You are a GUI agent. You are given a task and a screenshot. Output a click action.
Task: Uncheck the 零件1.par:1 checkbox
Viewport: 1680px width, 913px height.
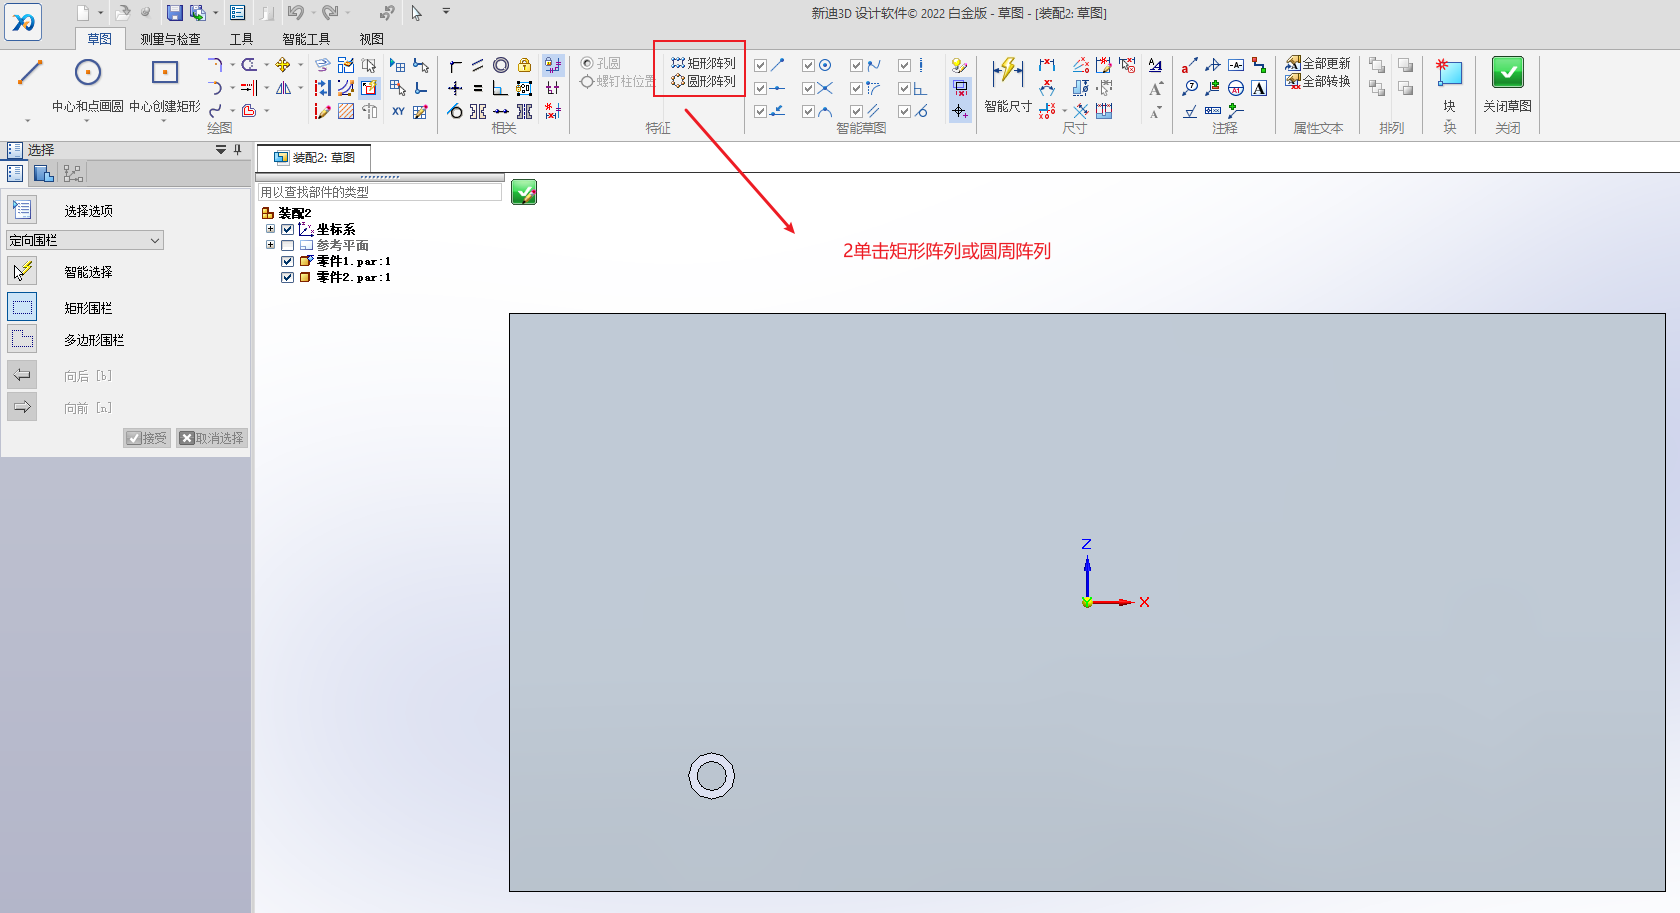(288, 262)
